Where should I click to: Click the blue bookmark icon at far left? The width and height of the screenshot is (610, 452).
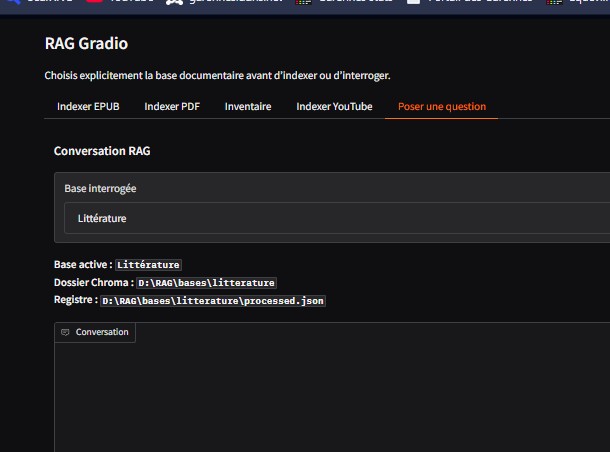[x=14, y=2]
